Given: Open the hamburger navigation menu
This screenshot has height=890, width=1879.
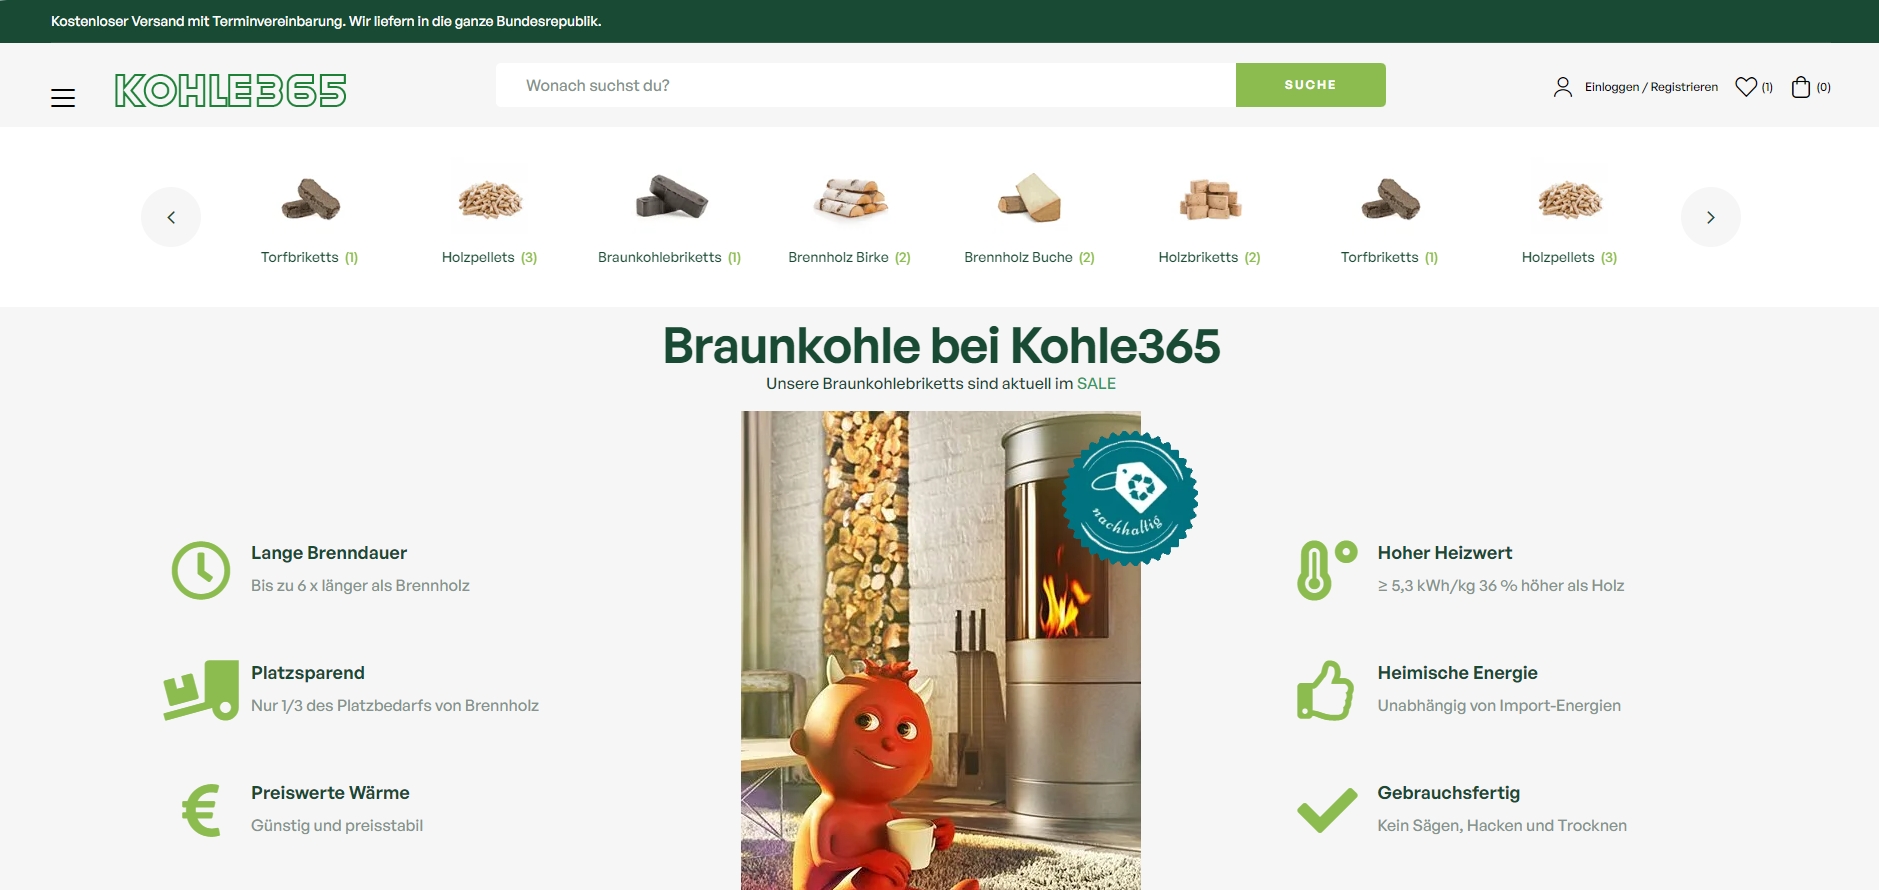Looking at the screenshot, I should pos(63,97).
